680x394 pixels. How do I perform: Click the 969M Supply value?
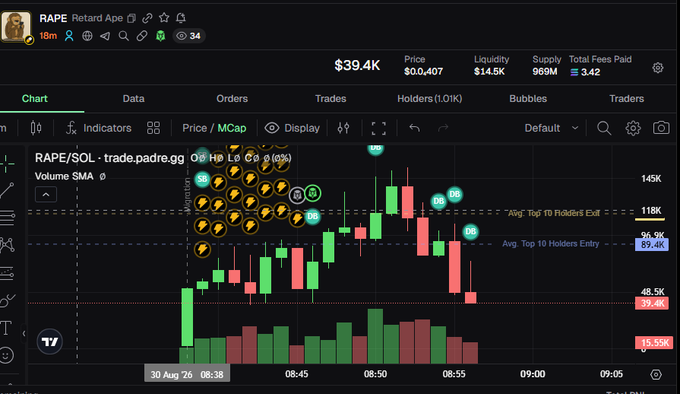click(x=545, y=72)
